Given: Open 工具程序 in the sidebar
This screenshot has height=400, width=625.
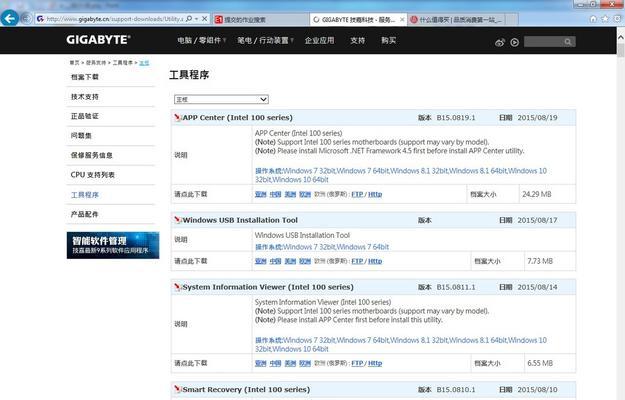Looking at the screenshot, I should tap(85, 194).
